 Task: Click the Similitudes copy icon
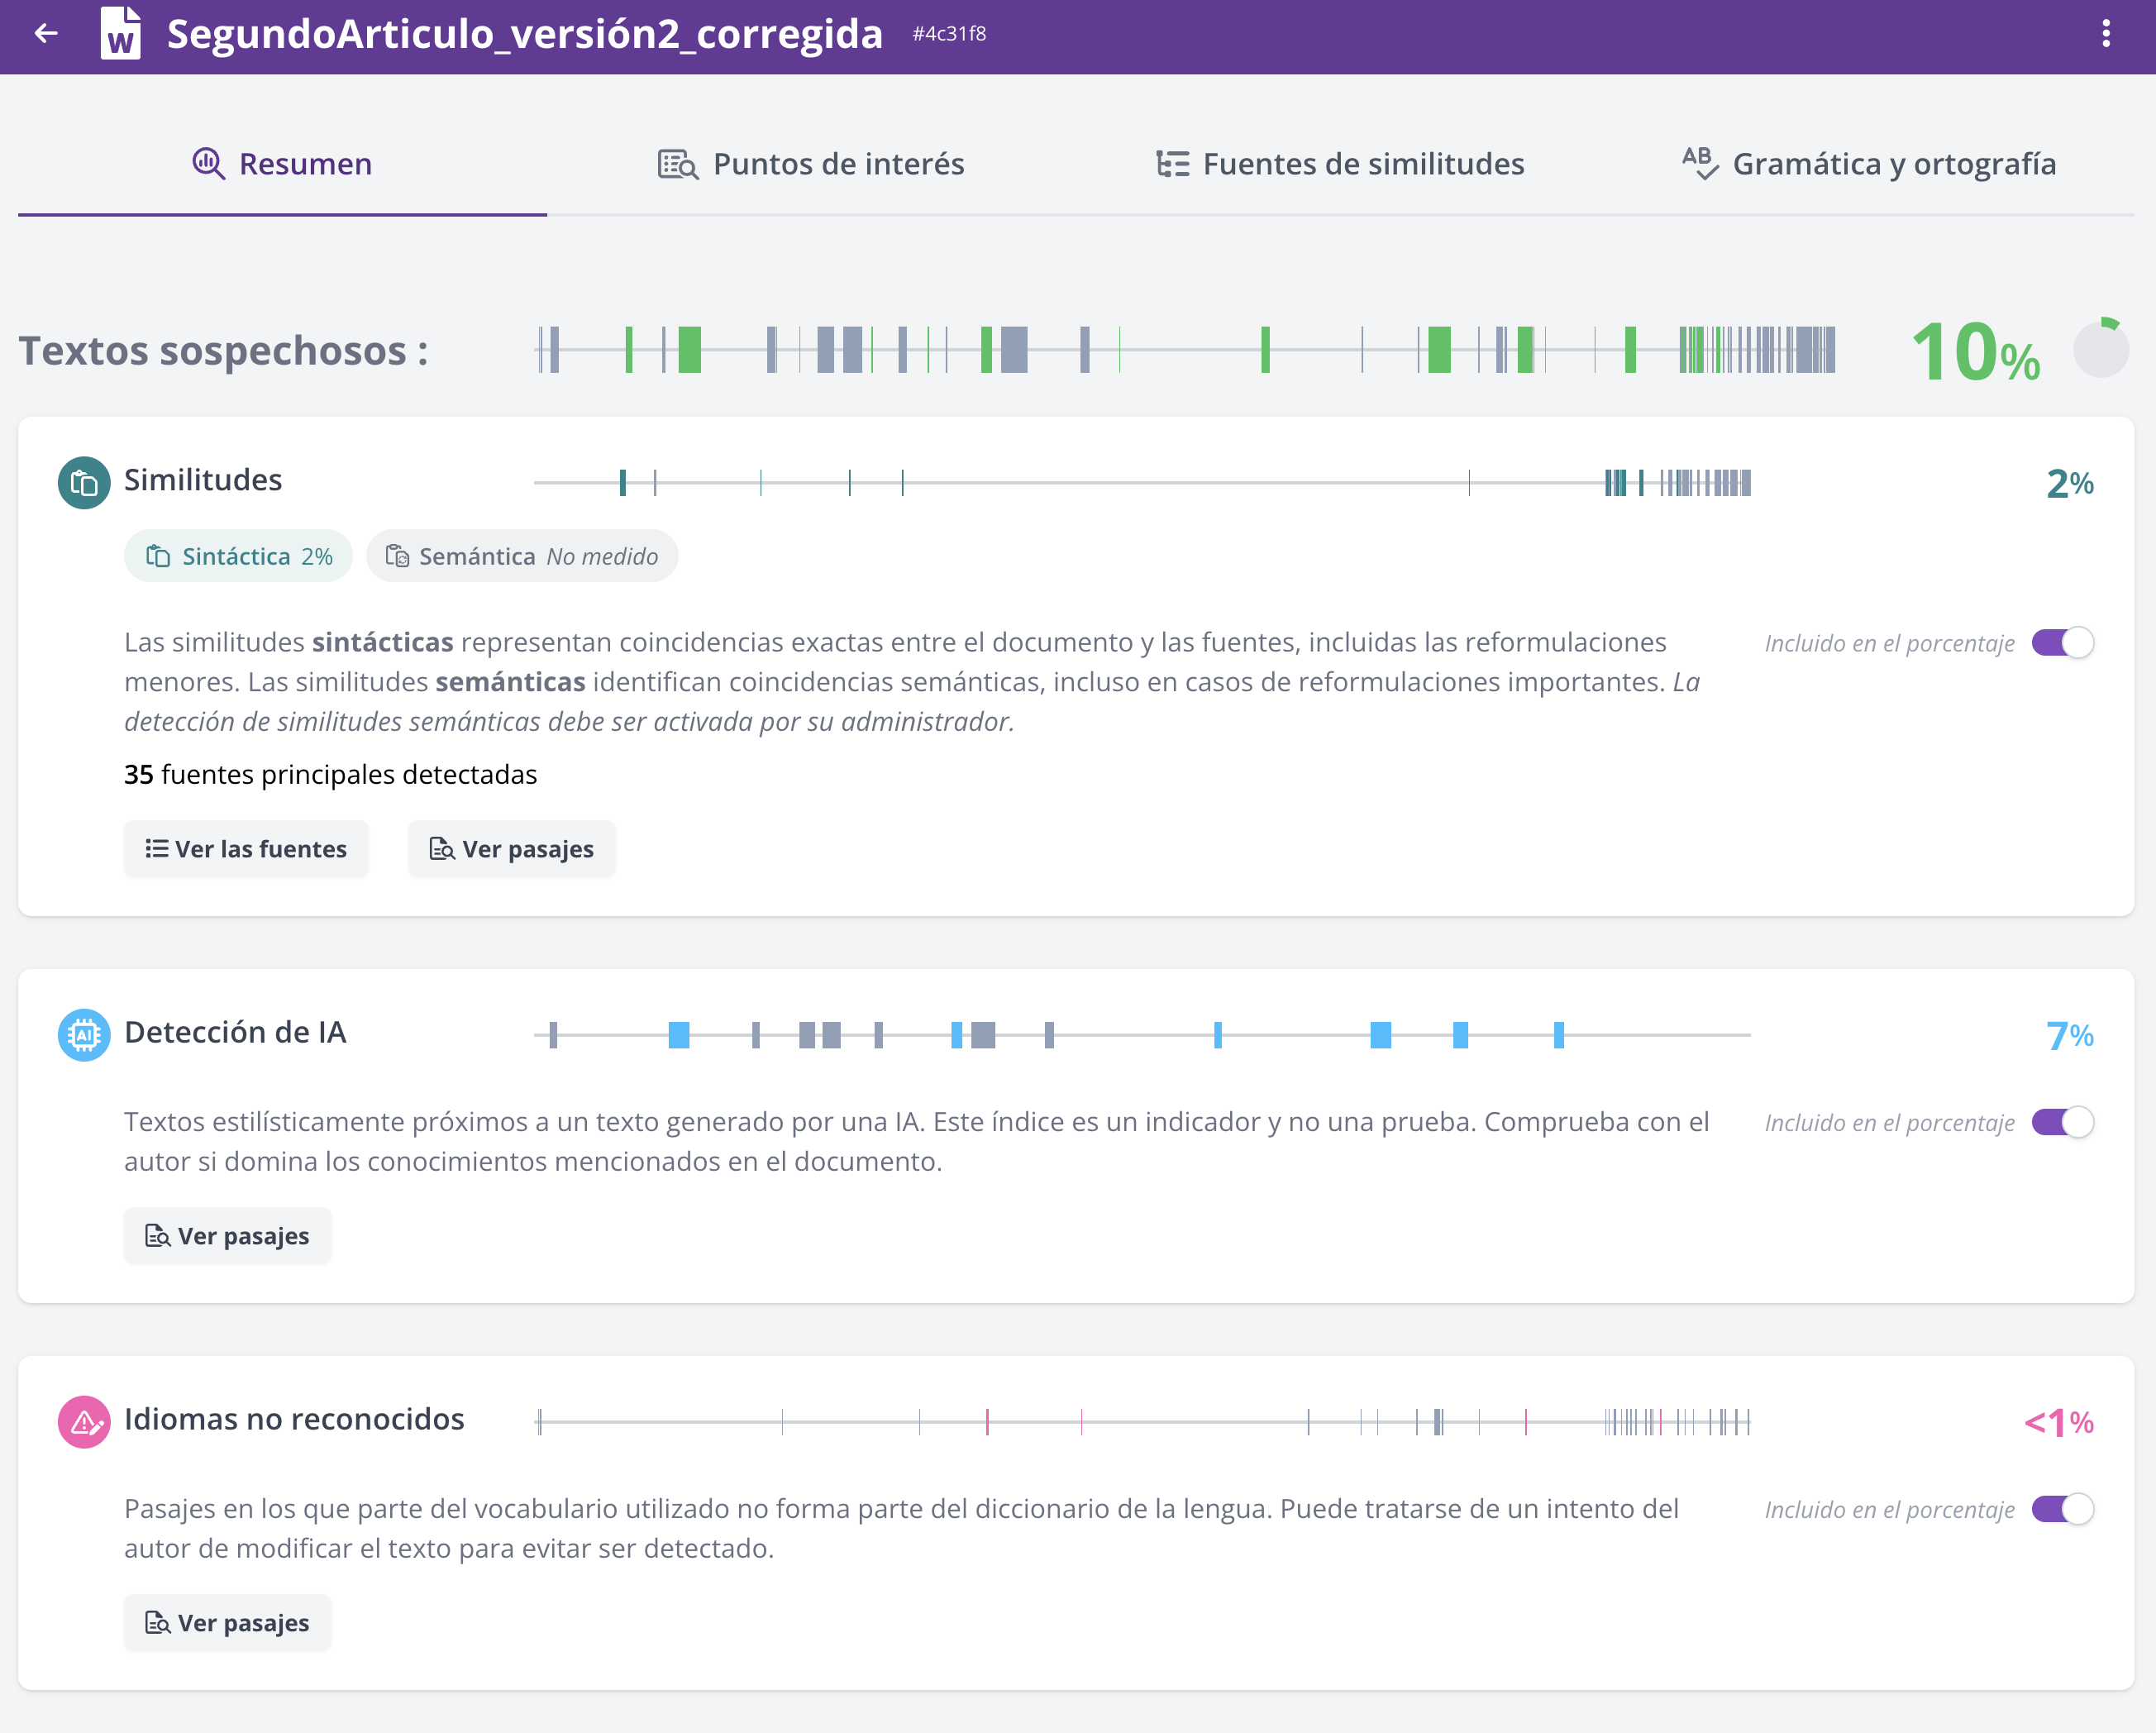click(x=84, y=483)
